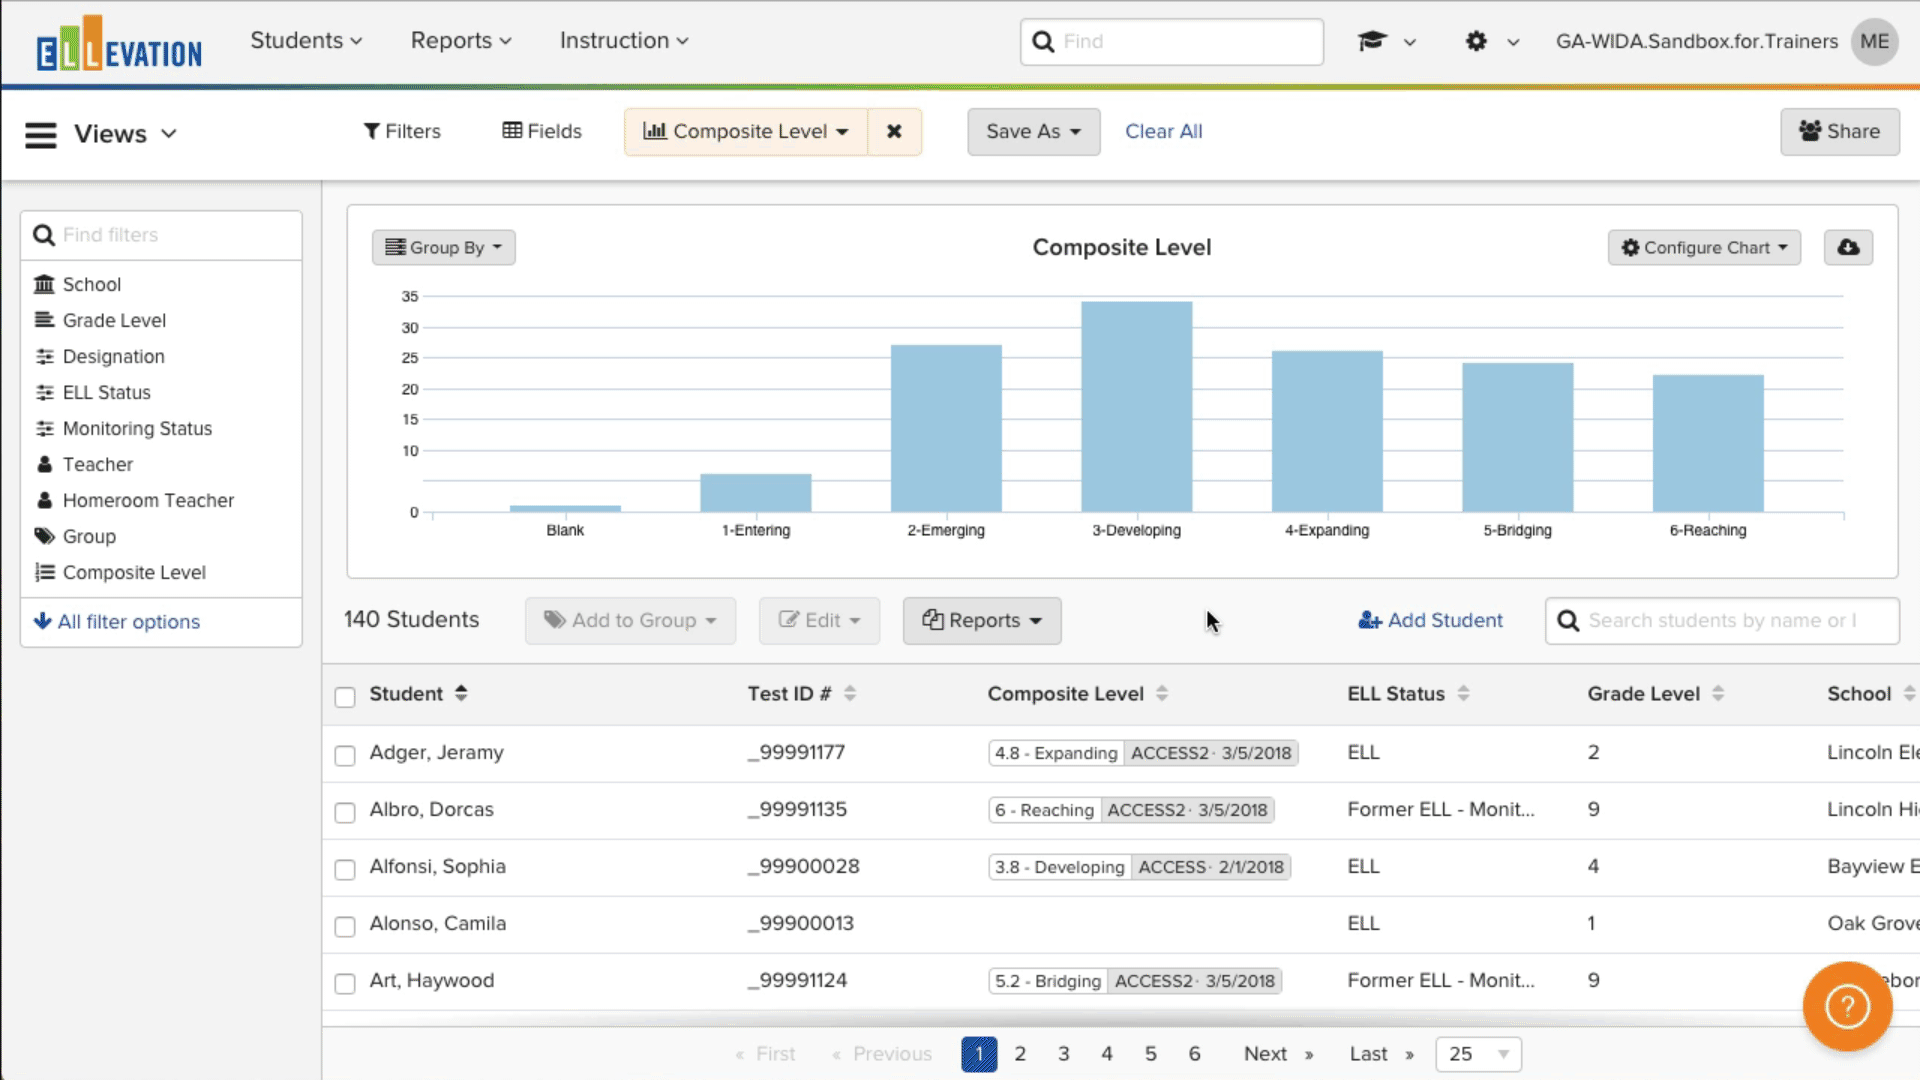Download chart using cloud icon
This screenshot has height=1080, width=1920.
(1848, 247)
